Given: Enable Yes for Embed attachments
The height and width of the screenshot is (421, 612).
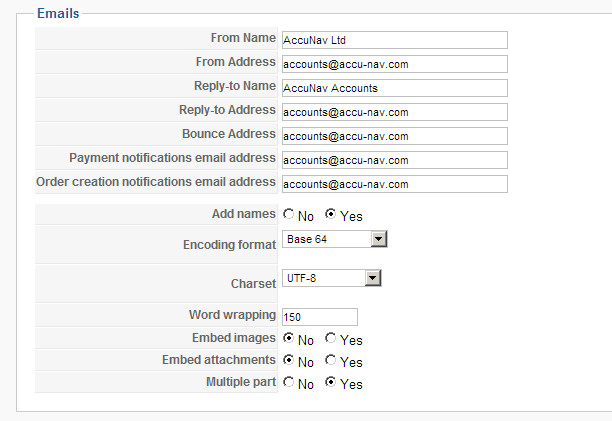Looking at the screenshot, I should (x=331, y=361).
